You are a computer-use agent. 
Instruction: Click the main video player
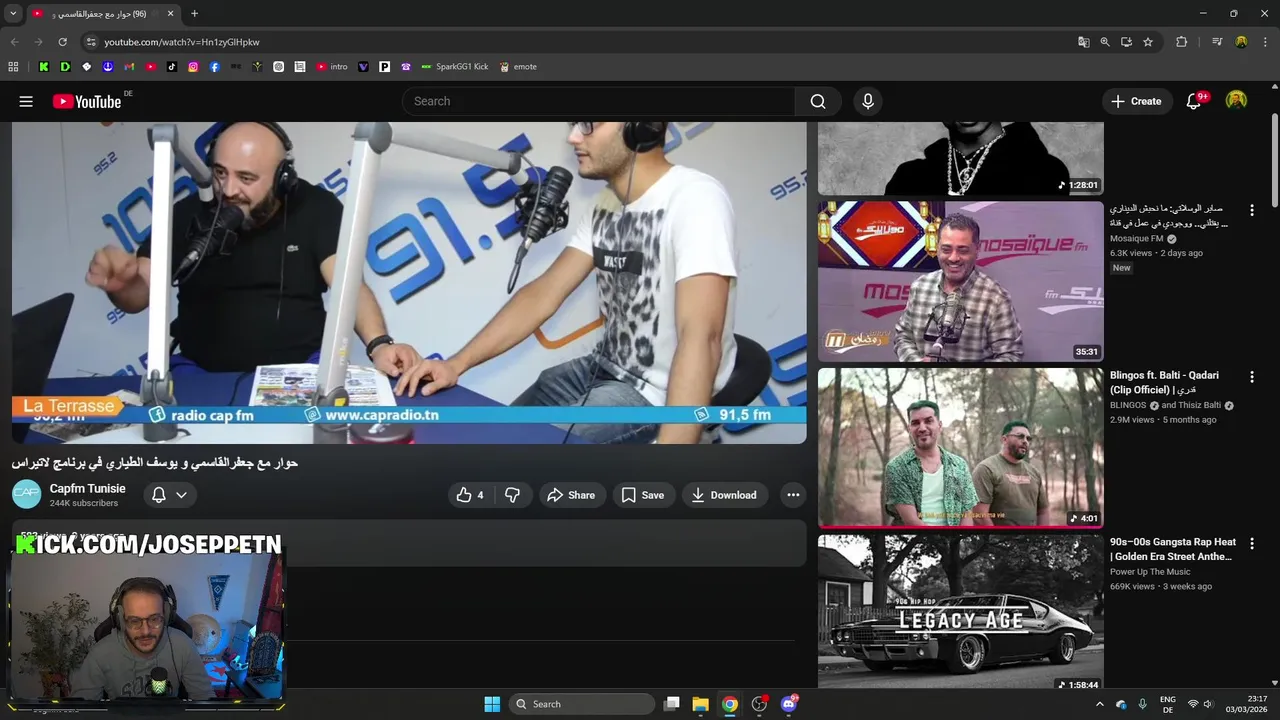409,282
